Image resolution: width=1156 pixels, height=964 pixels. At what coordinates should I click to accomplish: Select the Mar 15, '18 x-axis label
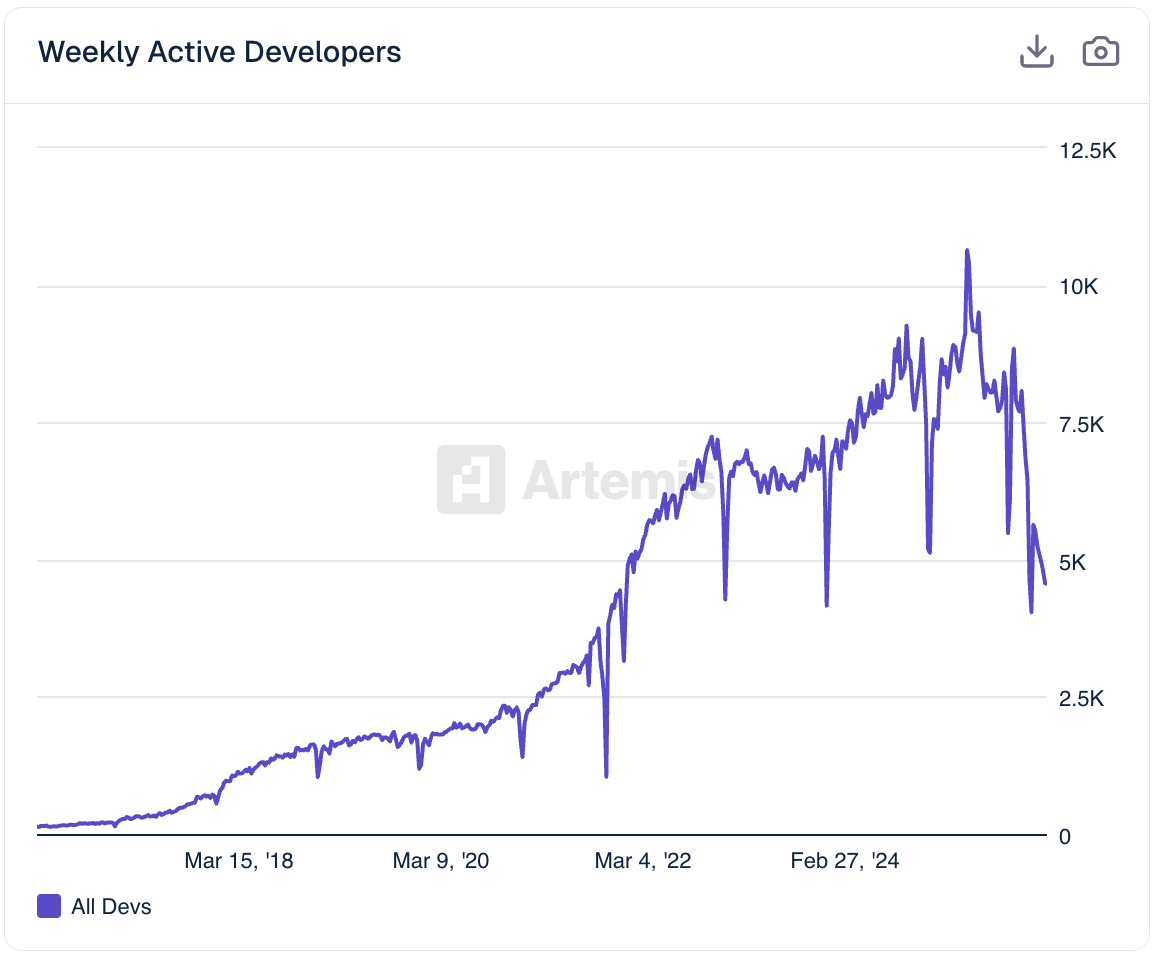239,861
